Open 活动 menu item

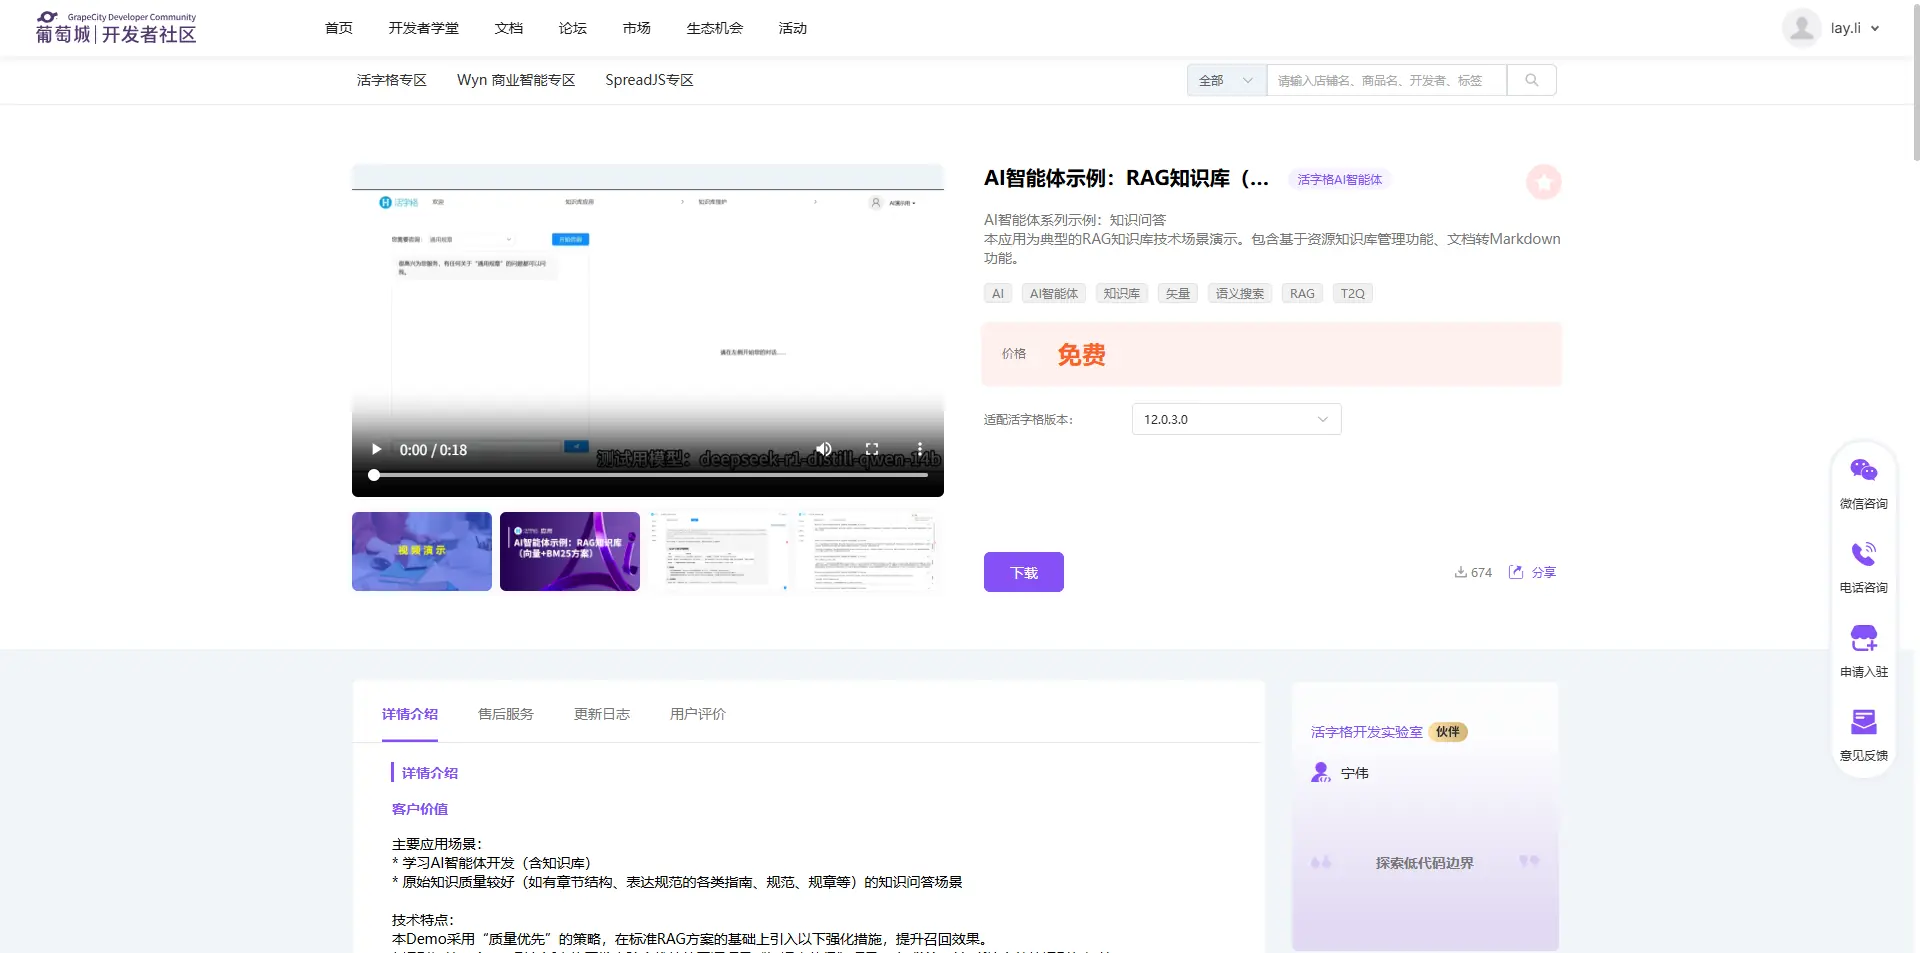tap(793, 28)
